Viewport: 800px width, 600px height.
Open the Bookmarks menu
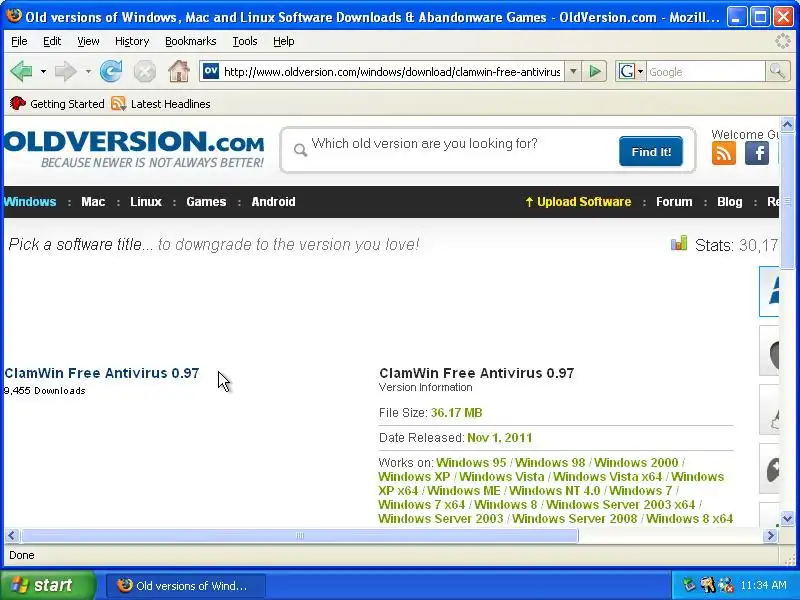tap(191, 41)
